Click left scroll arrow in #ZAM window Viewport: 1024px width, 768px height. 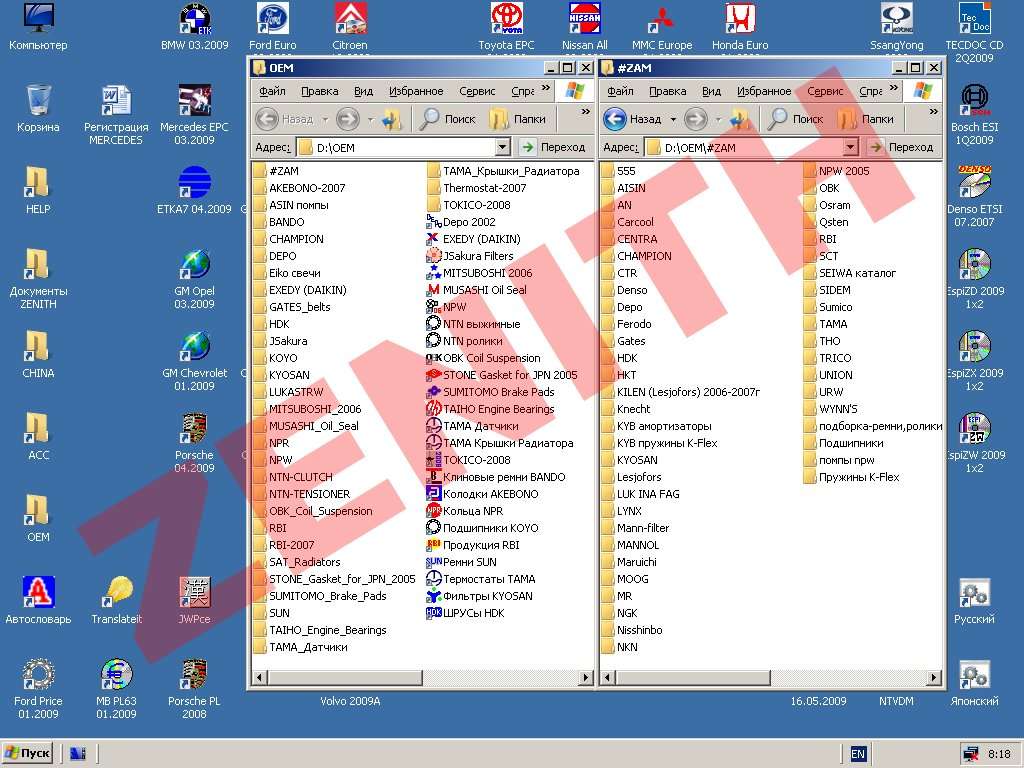pos(608,678)
